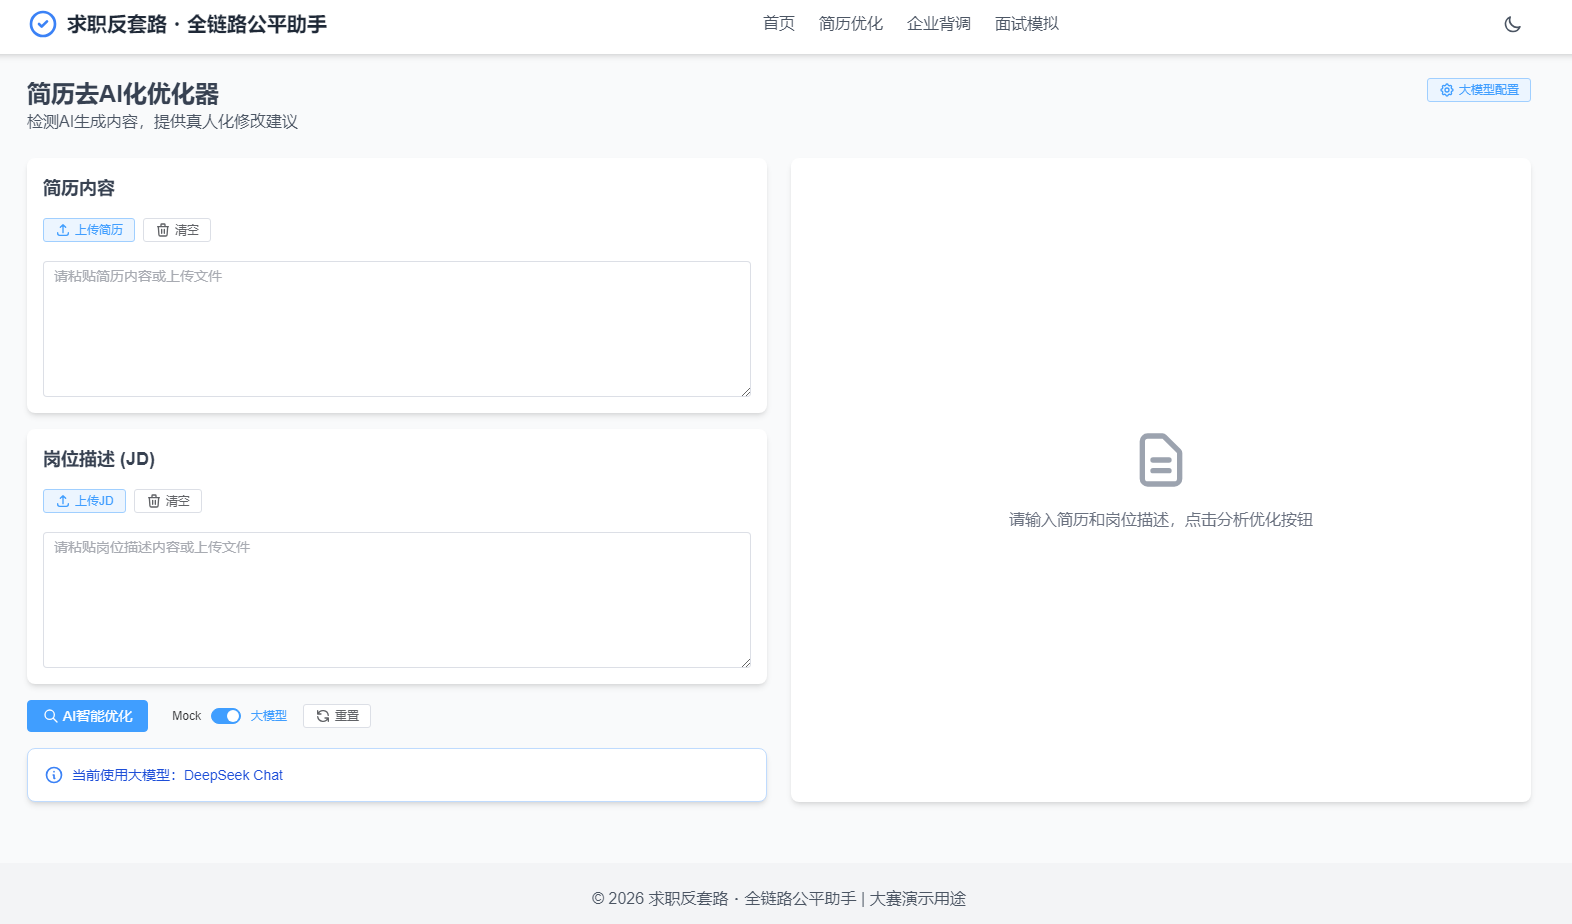The height and width of the screenshot is (924, 1572).
Task: Clear job description with the trash 清空 button
Action: pyautogui.click(x=168, y=501)
